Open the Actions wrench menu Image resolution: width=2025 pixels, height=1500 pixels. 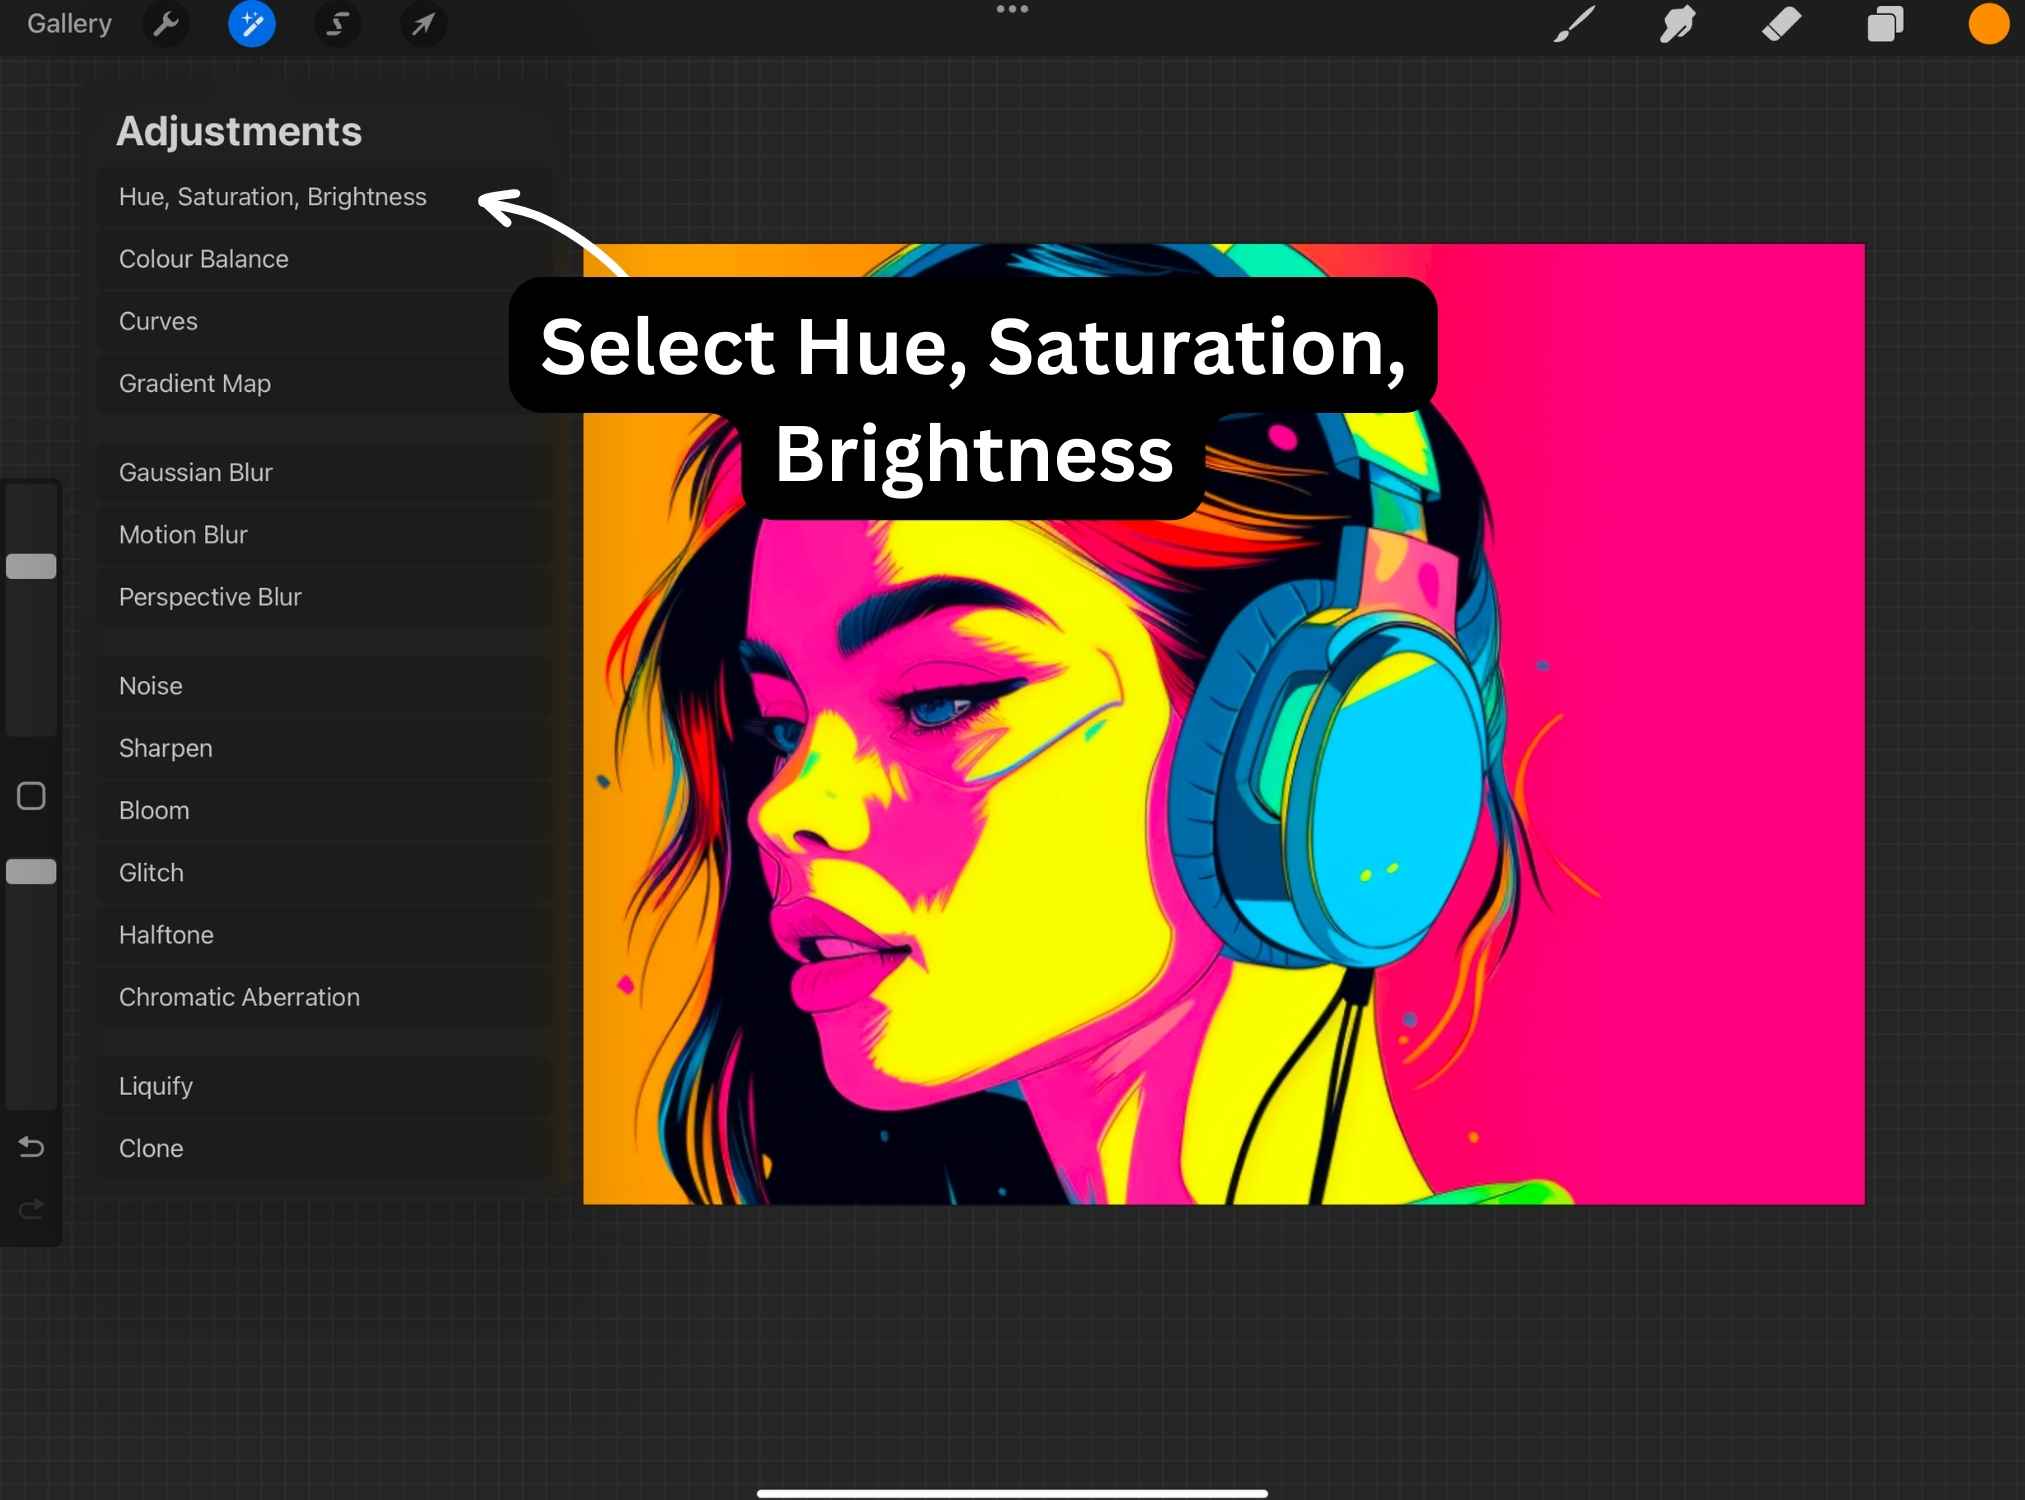point(166,24)
